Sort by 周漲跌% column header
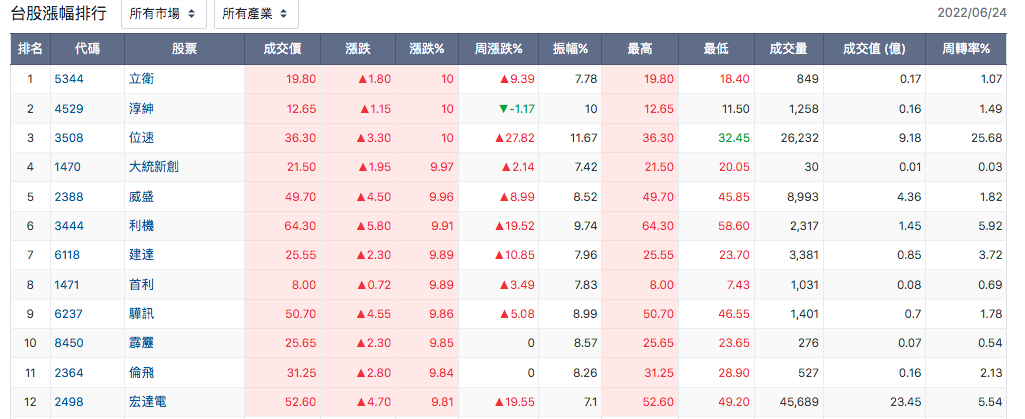This screenshot has width=1025, height=419. [499, 49]
